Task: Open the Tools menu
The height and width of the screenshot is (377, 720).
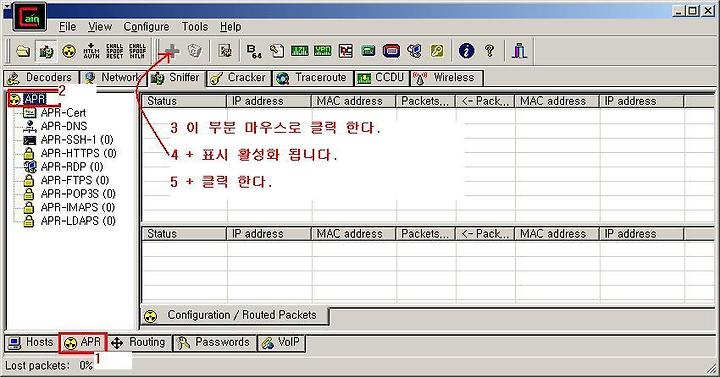Action: pyautogui.click(x=195, y=27)
